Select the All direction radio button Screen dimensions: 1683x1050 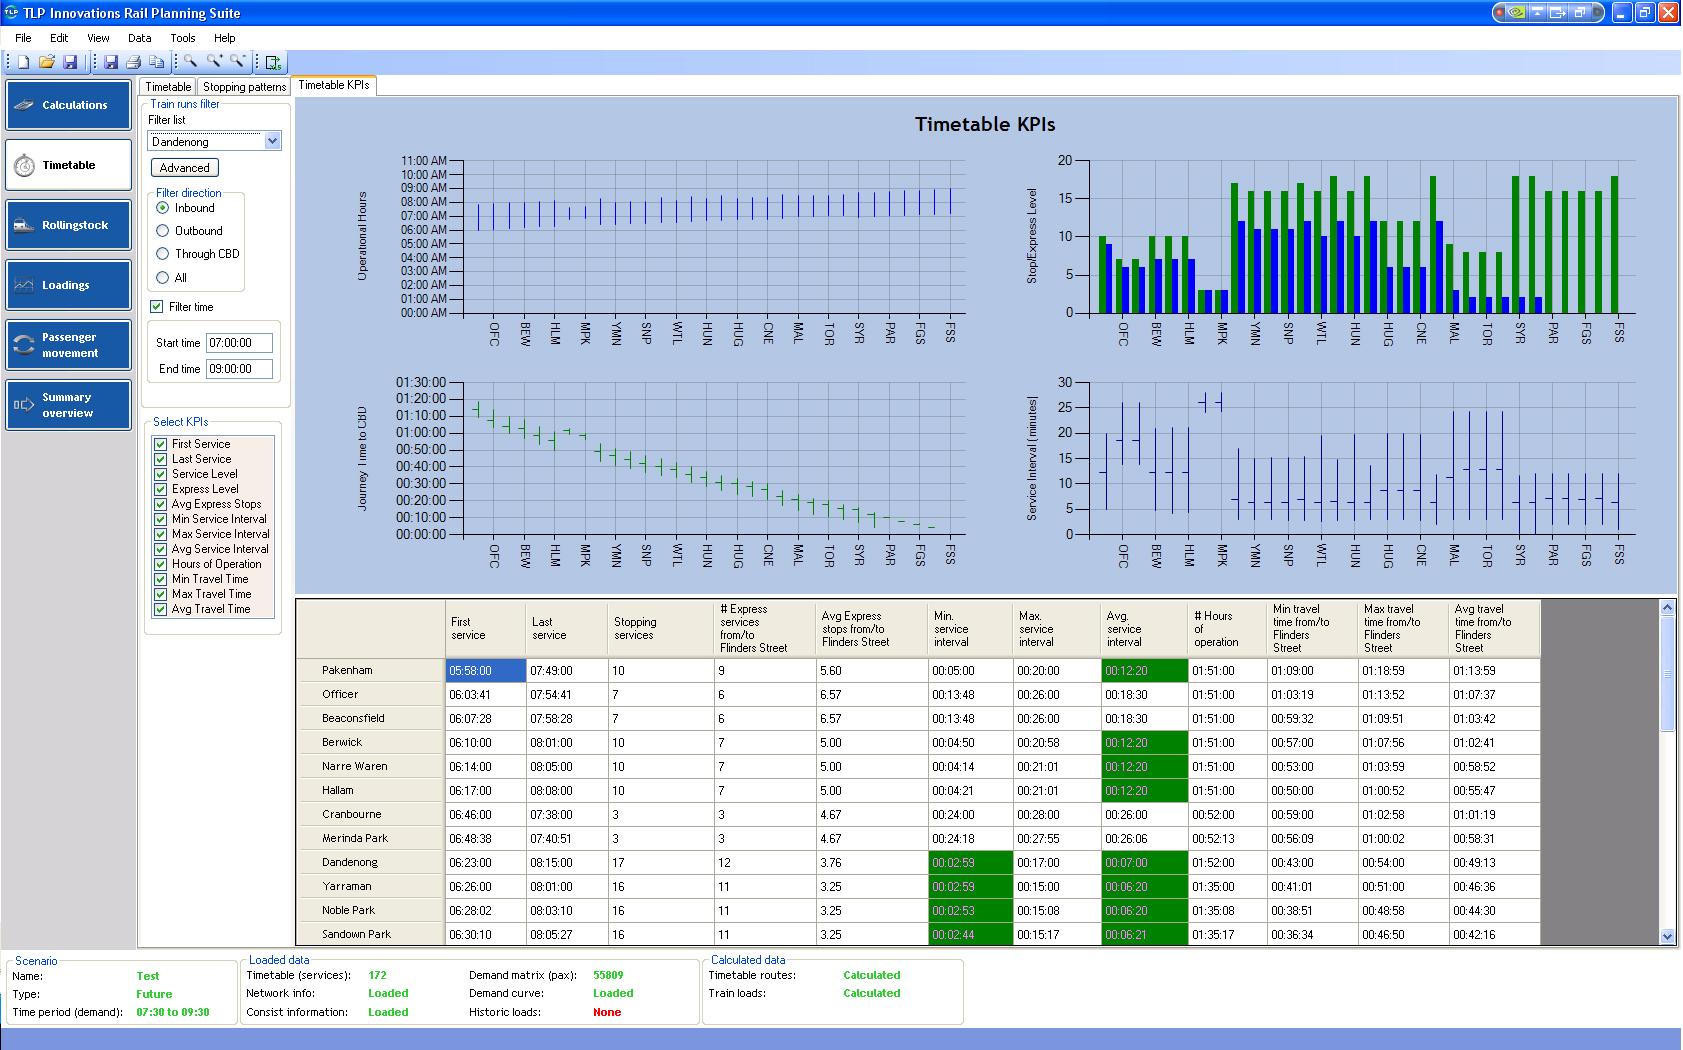(x=163, y=278)
